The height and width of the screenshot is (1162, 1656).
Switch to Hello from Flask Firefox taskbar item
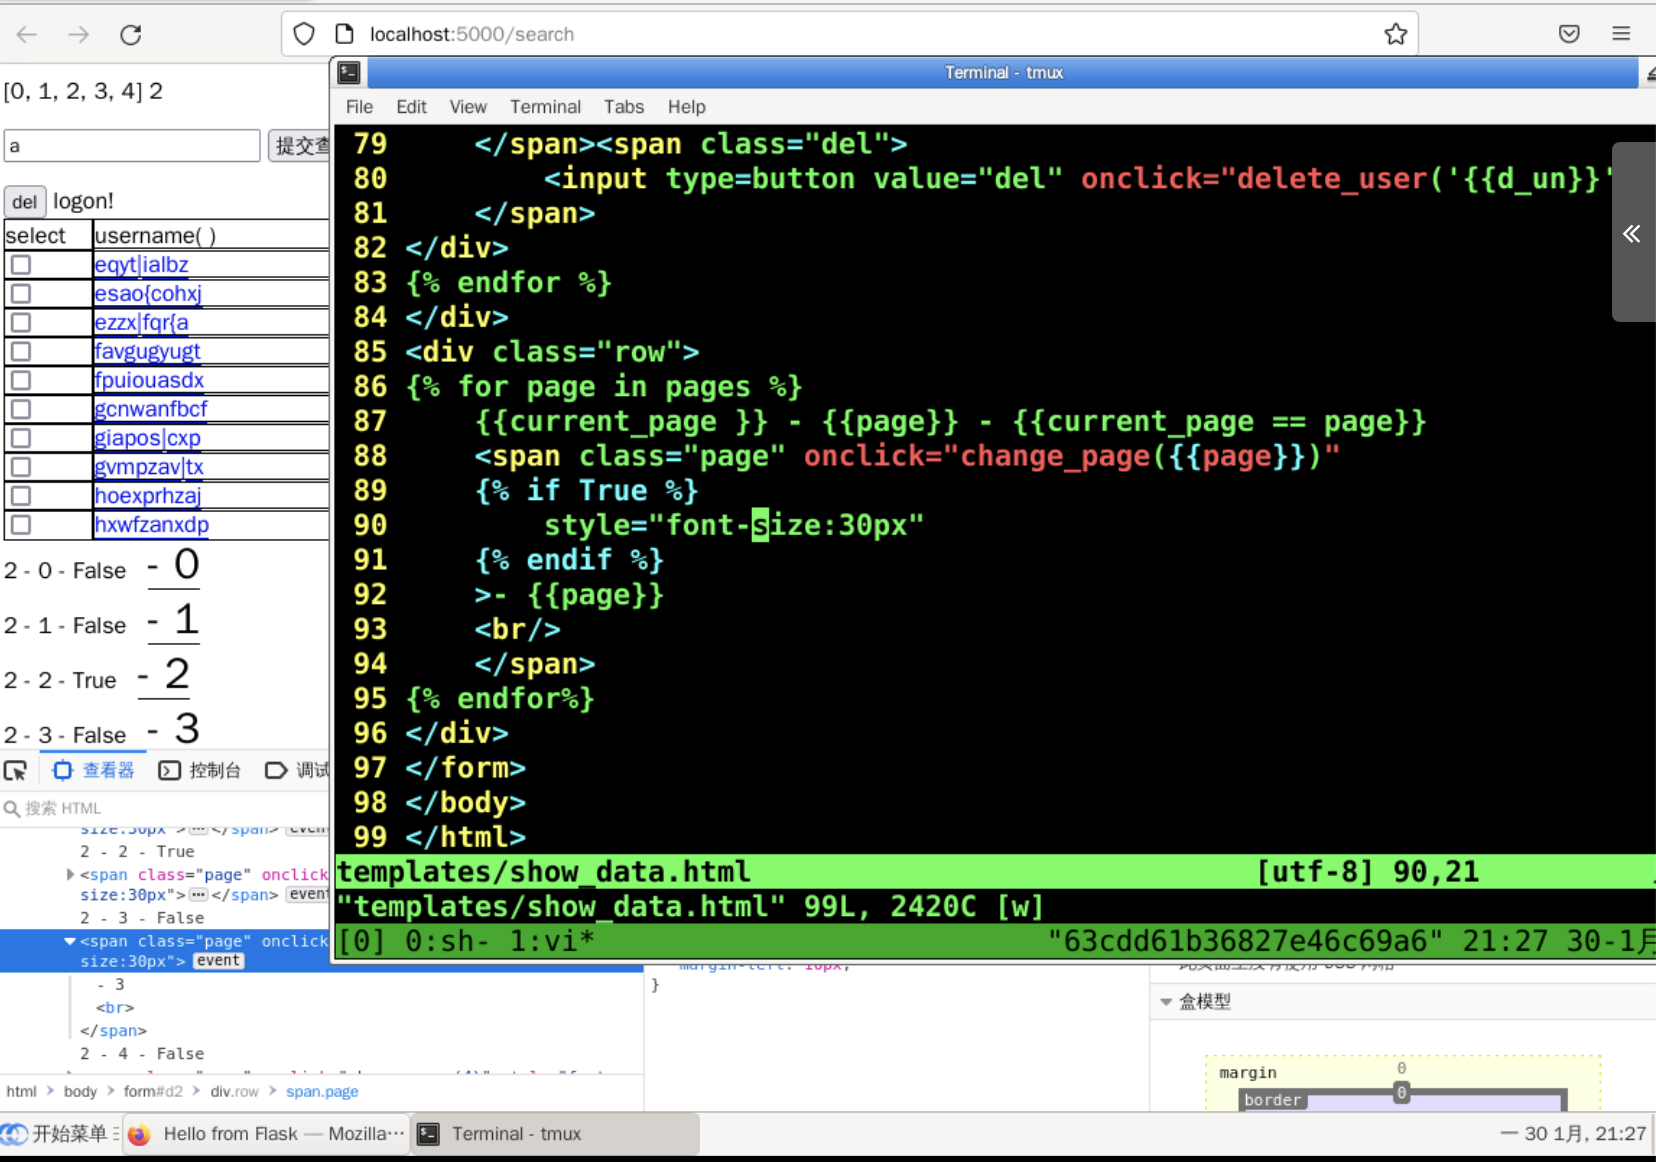266,1134
